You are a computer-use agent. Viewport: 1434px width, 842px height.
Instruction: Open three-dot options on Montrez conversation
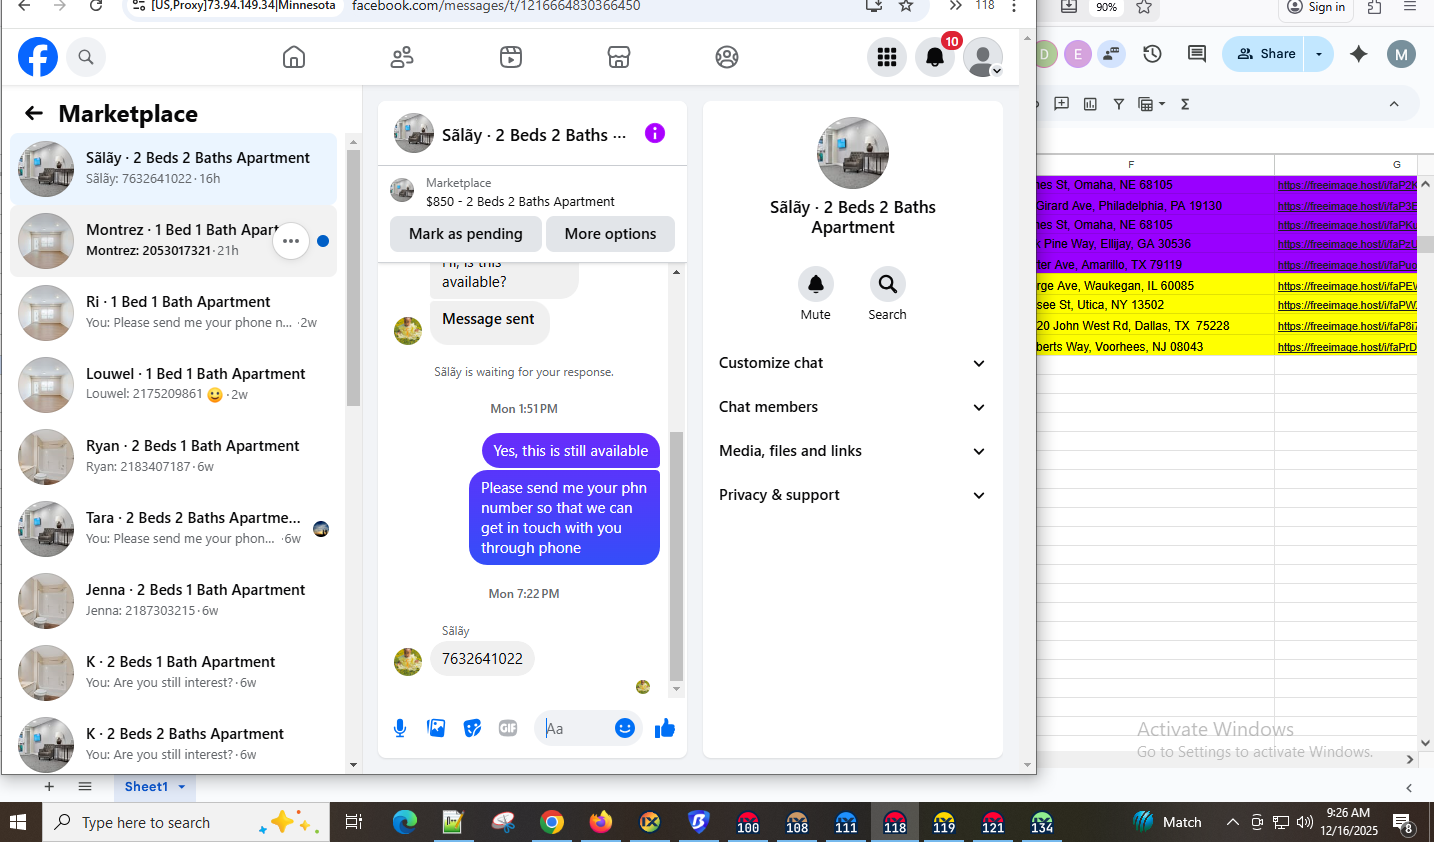tap(291, 241)
